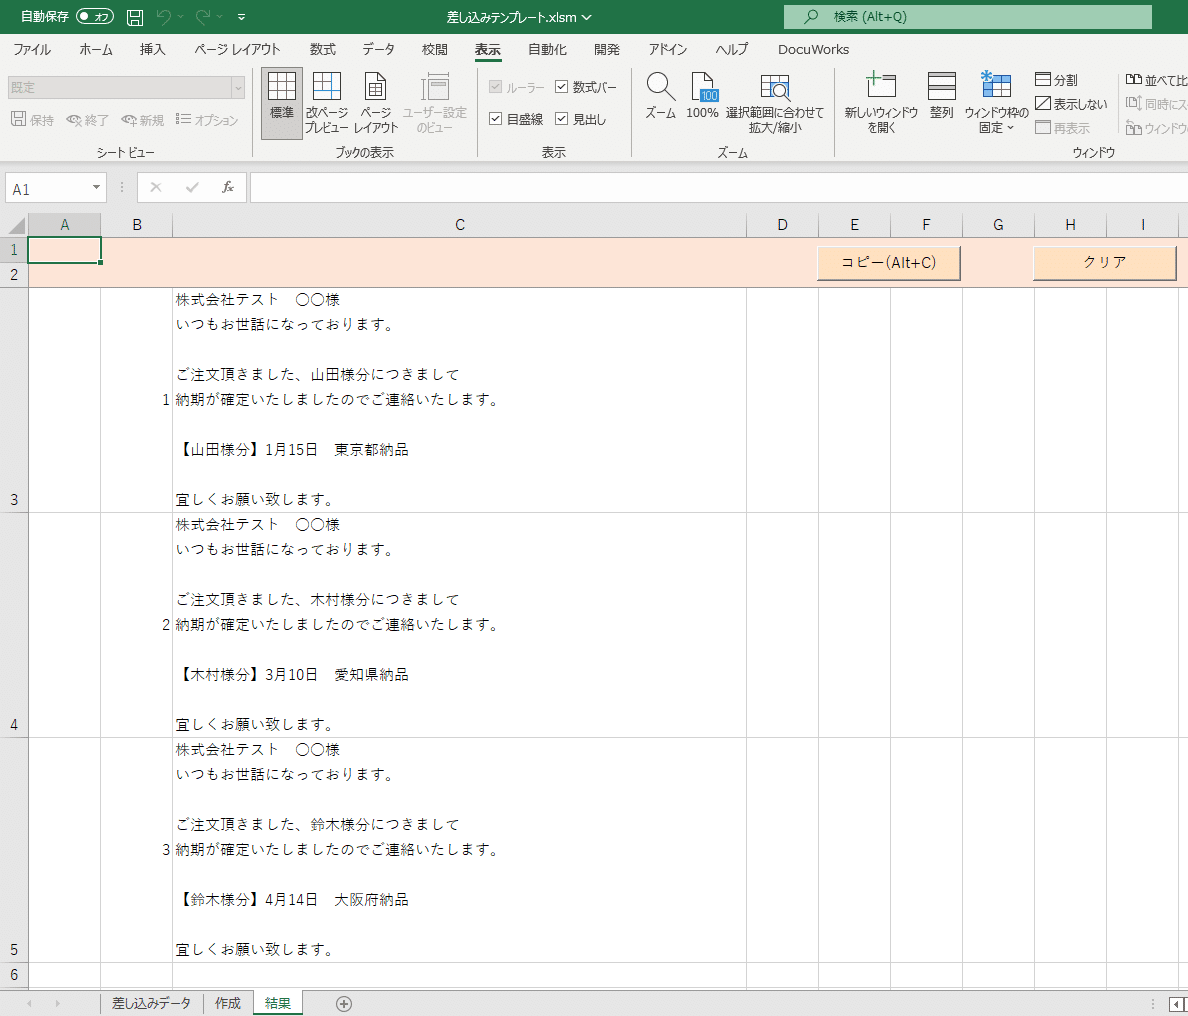Click 選択範囲に合わせて拡大/縮小 icon
Viewport: 1188px width, 1016px height.
(x=774, y=102)
